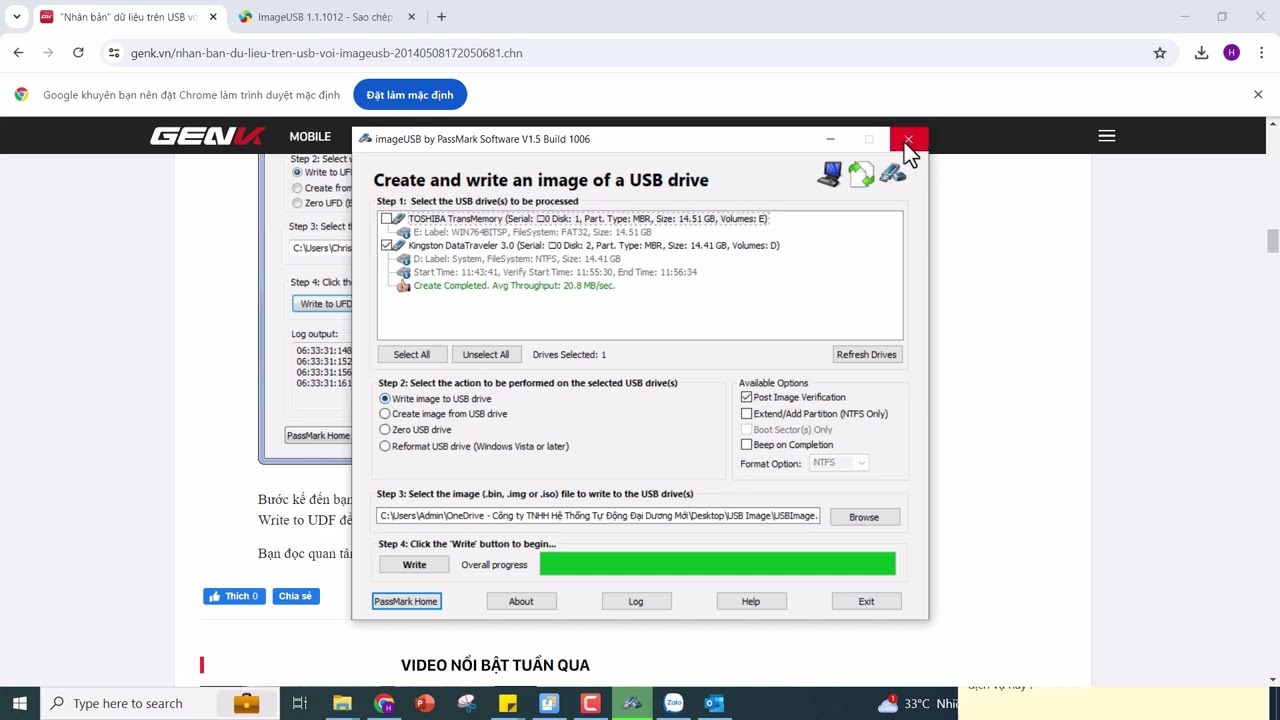
Task: Click the Facebook Chia sẻ button
Action: click(x=295, y=596)
